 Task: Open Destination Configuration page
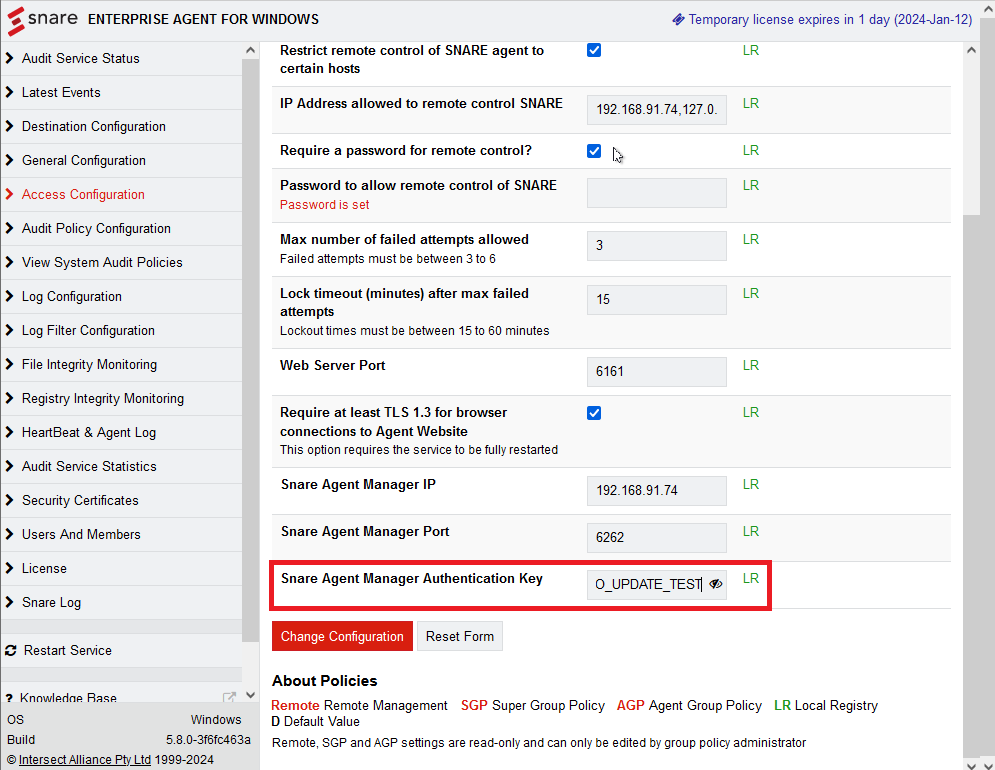94,126
